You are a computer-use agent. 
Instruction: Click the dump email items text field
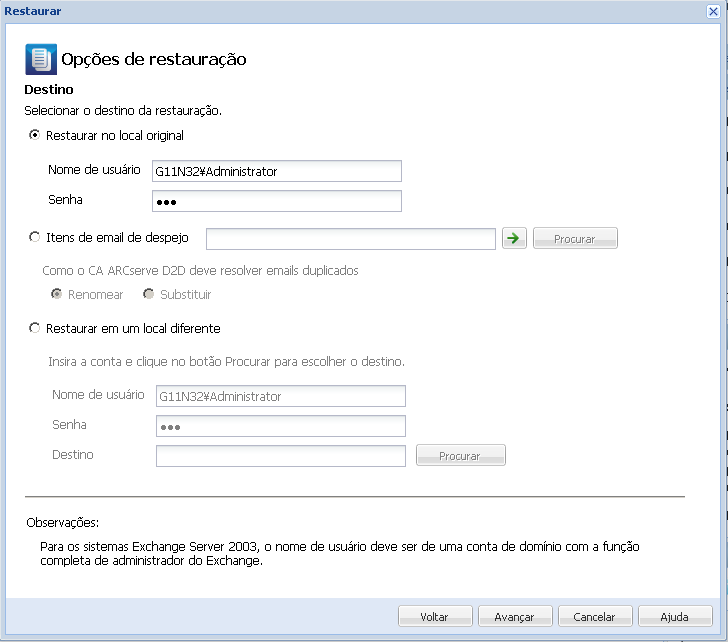point(350,239)
